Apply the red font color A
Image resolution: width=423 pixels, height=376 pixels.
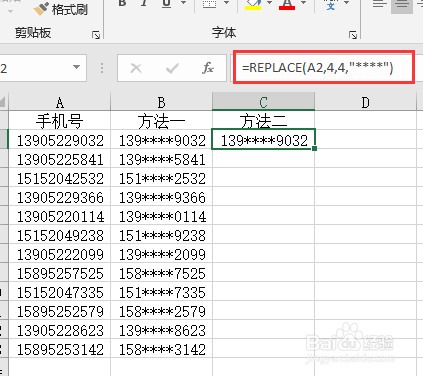click(287, 4)
